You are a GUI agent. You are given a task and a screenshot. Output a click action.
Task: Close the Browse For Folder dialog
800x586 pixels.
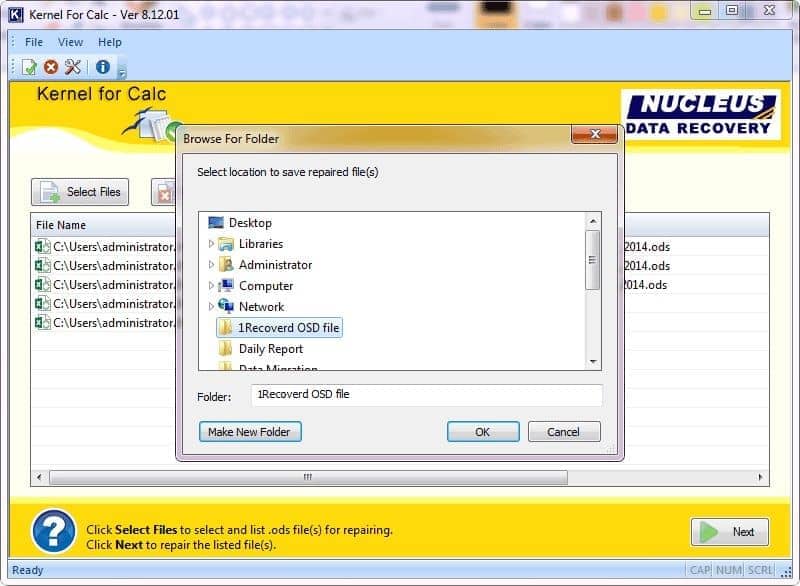tap(594, 134)
